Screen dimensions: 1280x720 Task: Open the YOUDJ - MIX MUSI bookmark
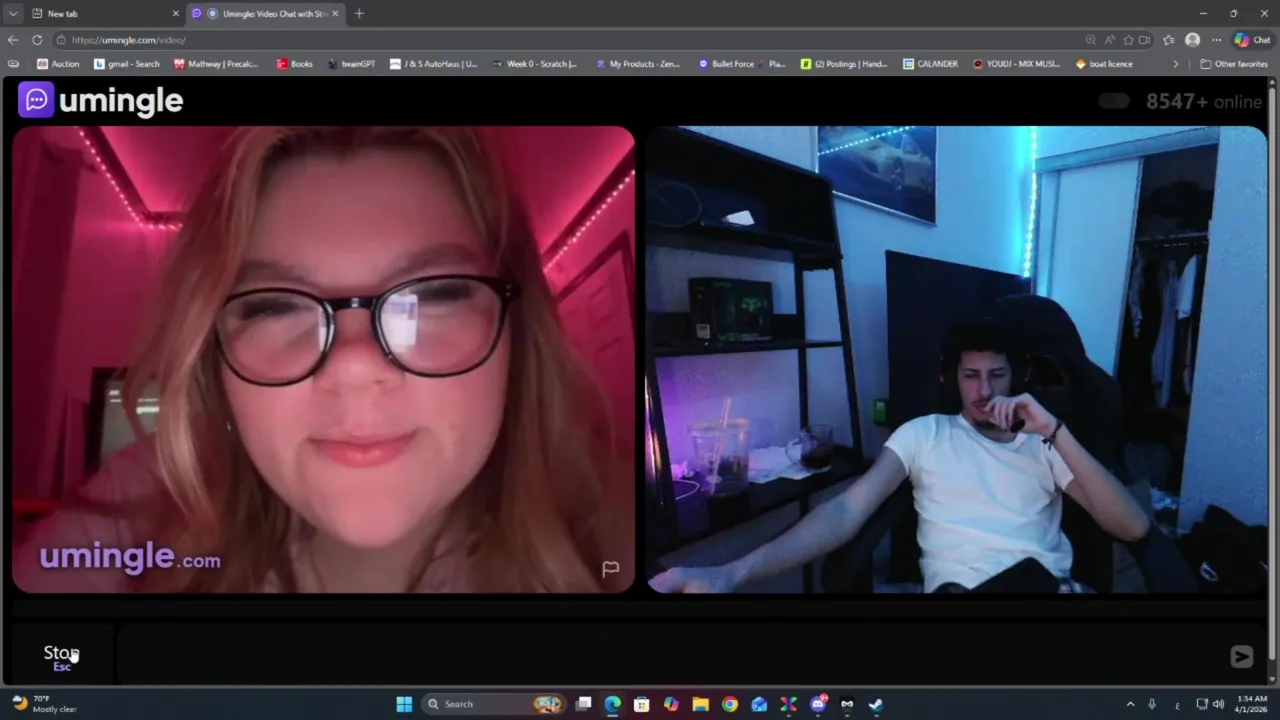tap(1015, 64)
